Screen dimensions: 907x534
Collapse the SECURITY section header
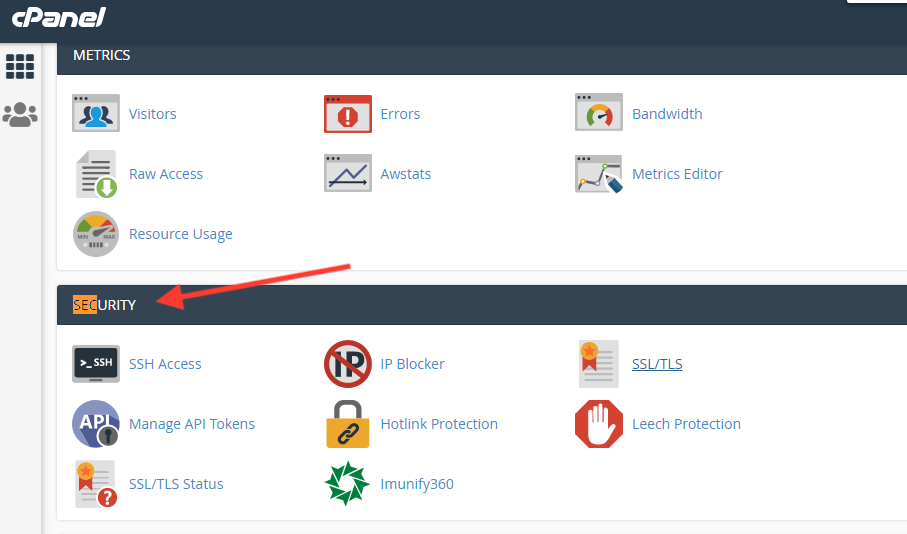[482, 305]
